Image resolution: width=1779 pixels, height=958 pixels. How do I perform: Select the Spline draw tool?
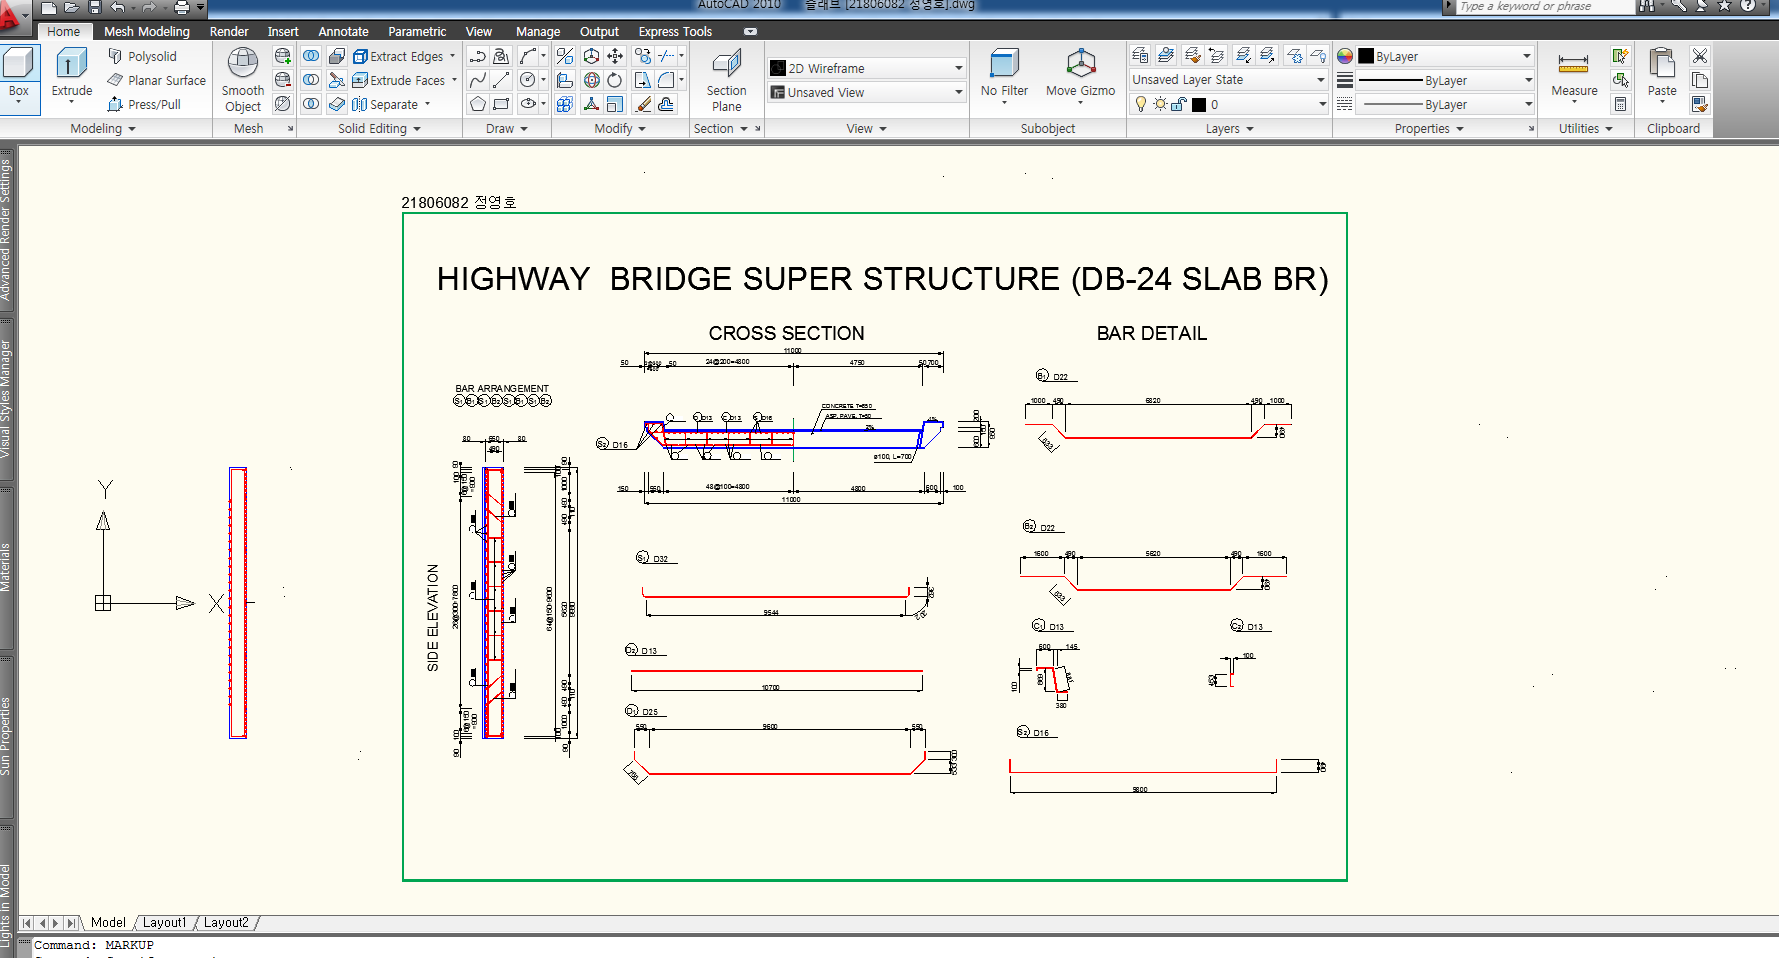[477, 80]
